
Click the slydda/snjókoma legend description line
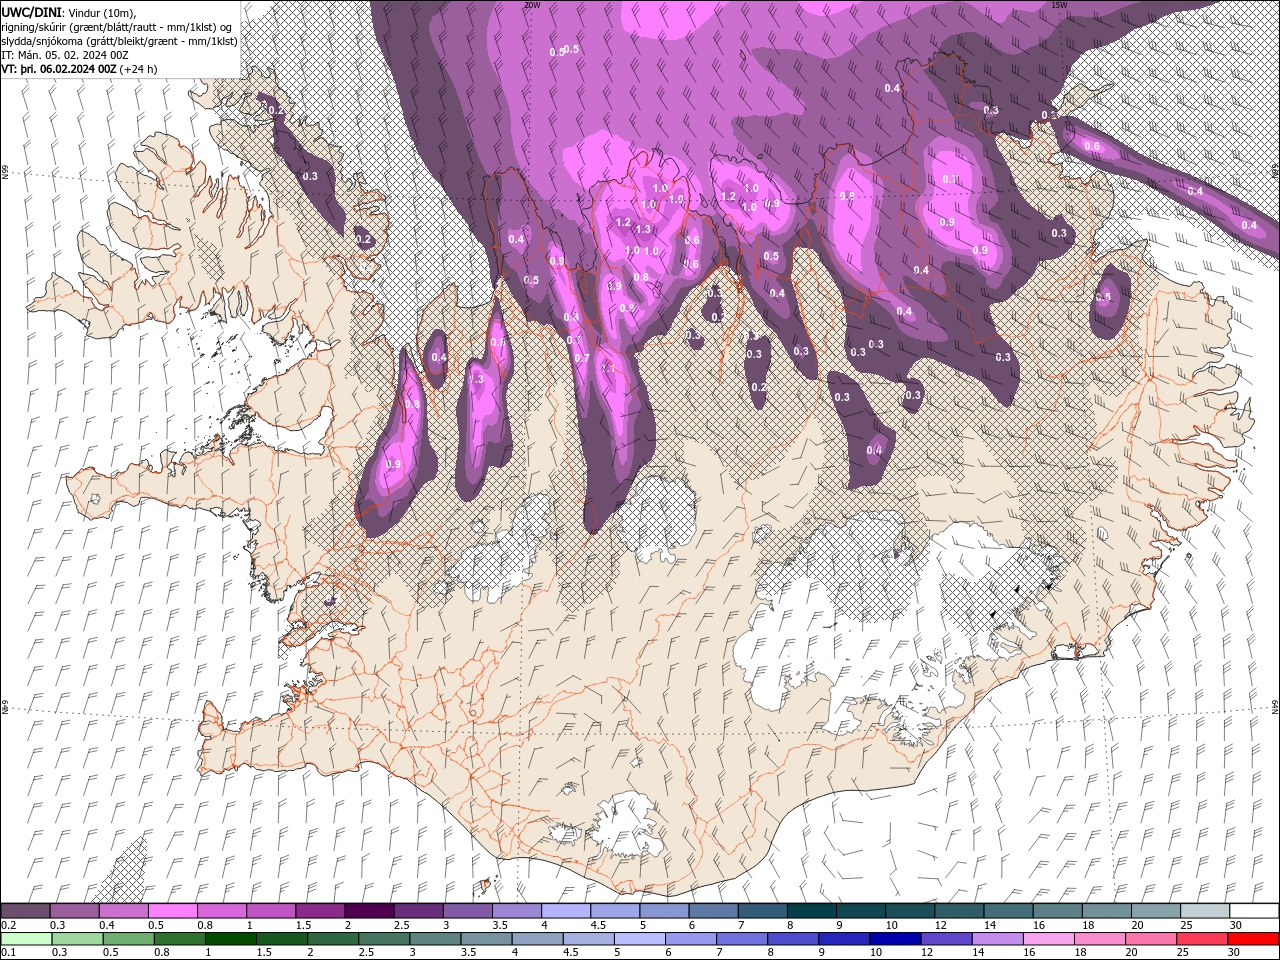[x=119, y=41]
